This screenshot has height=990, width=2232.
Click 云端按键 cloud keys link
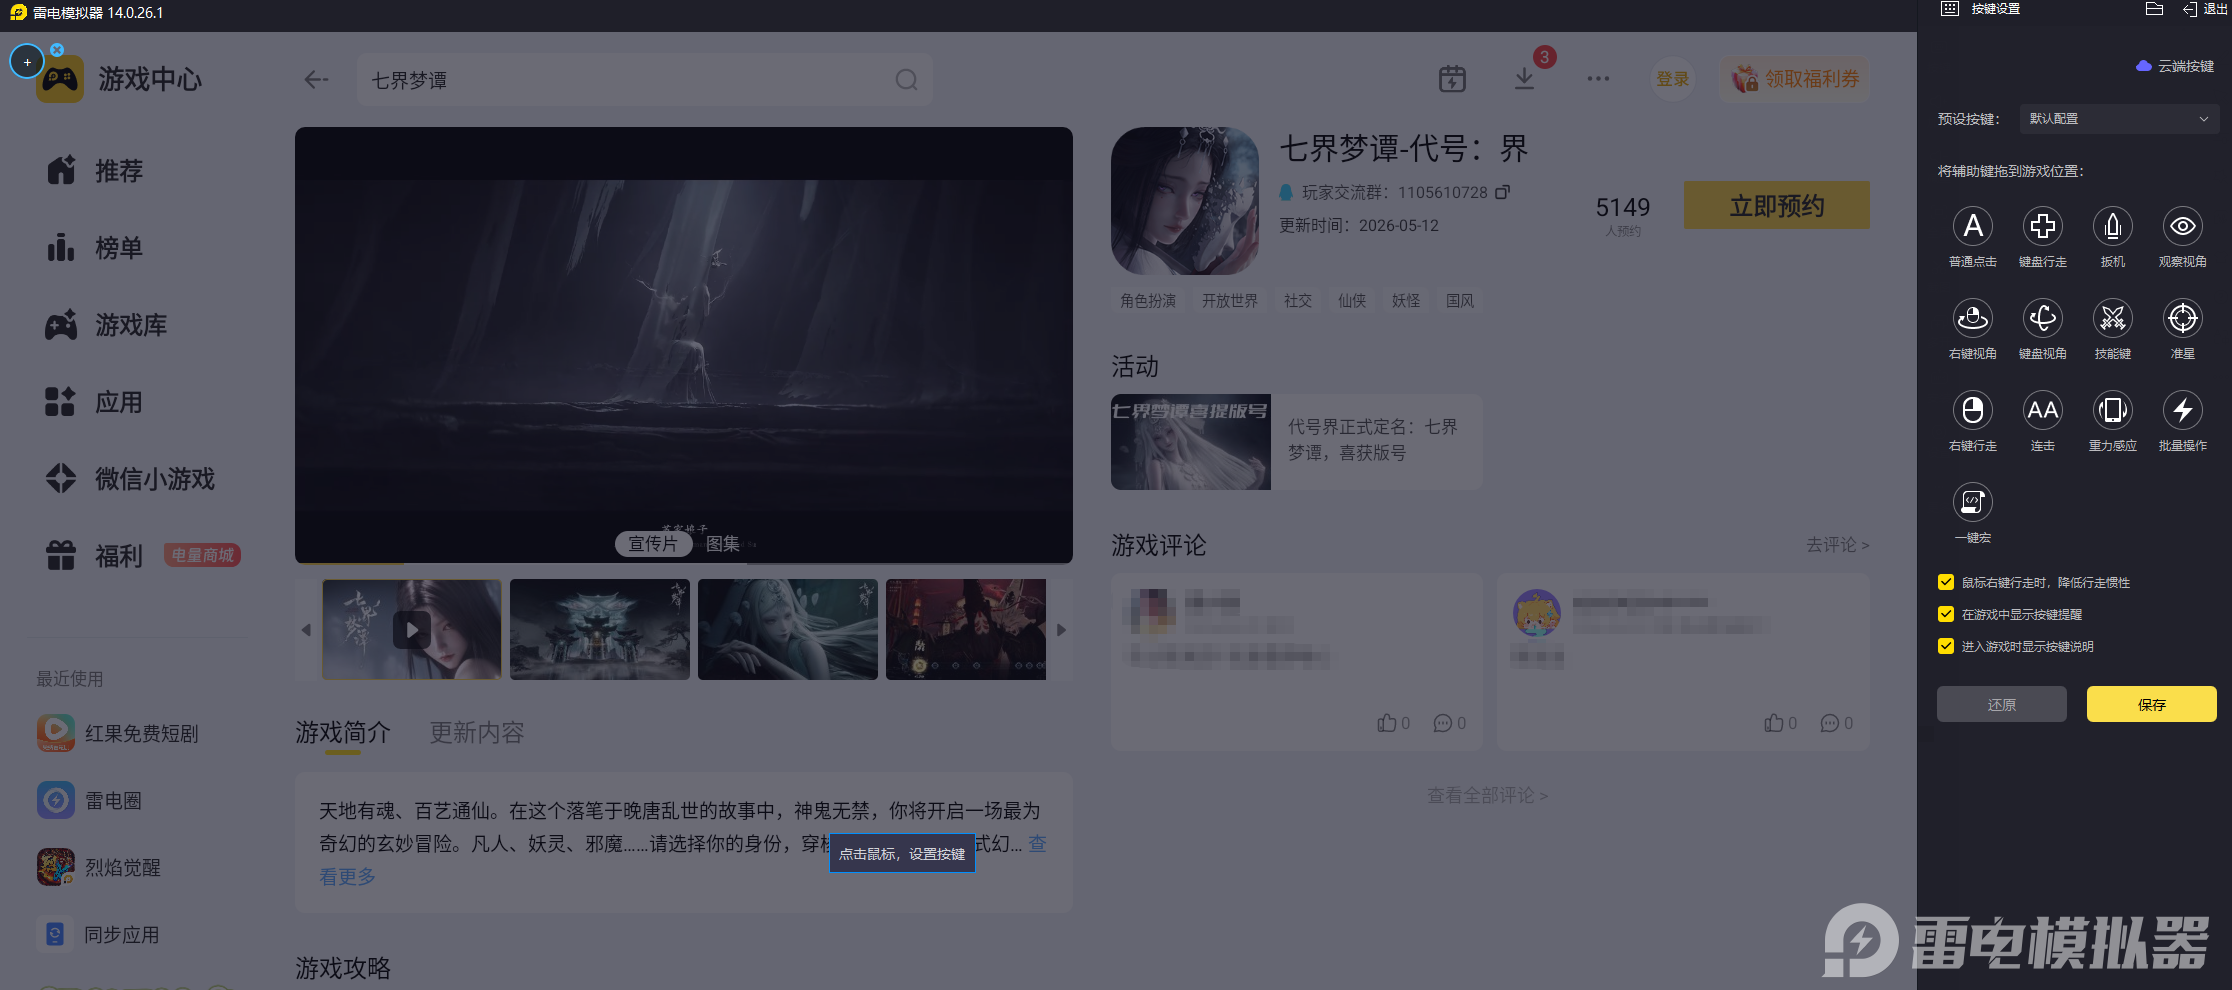point(2175,66)
